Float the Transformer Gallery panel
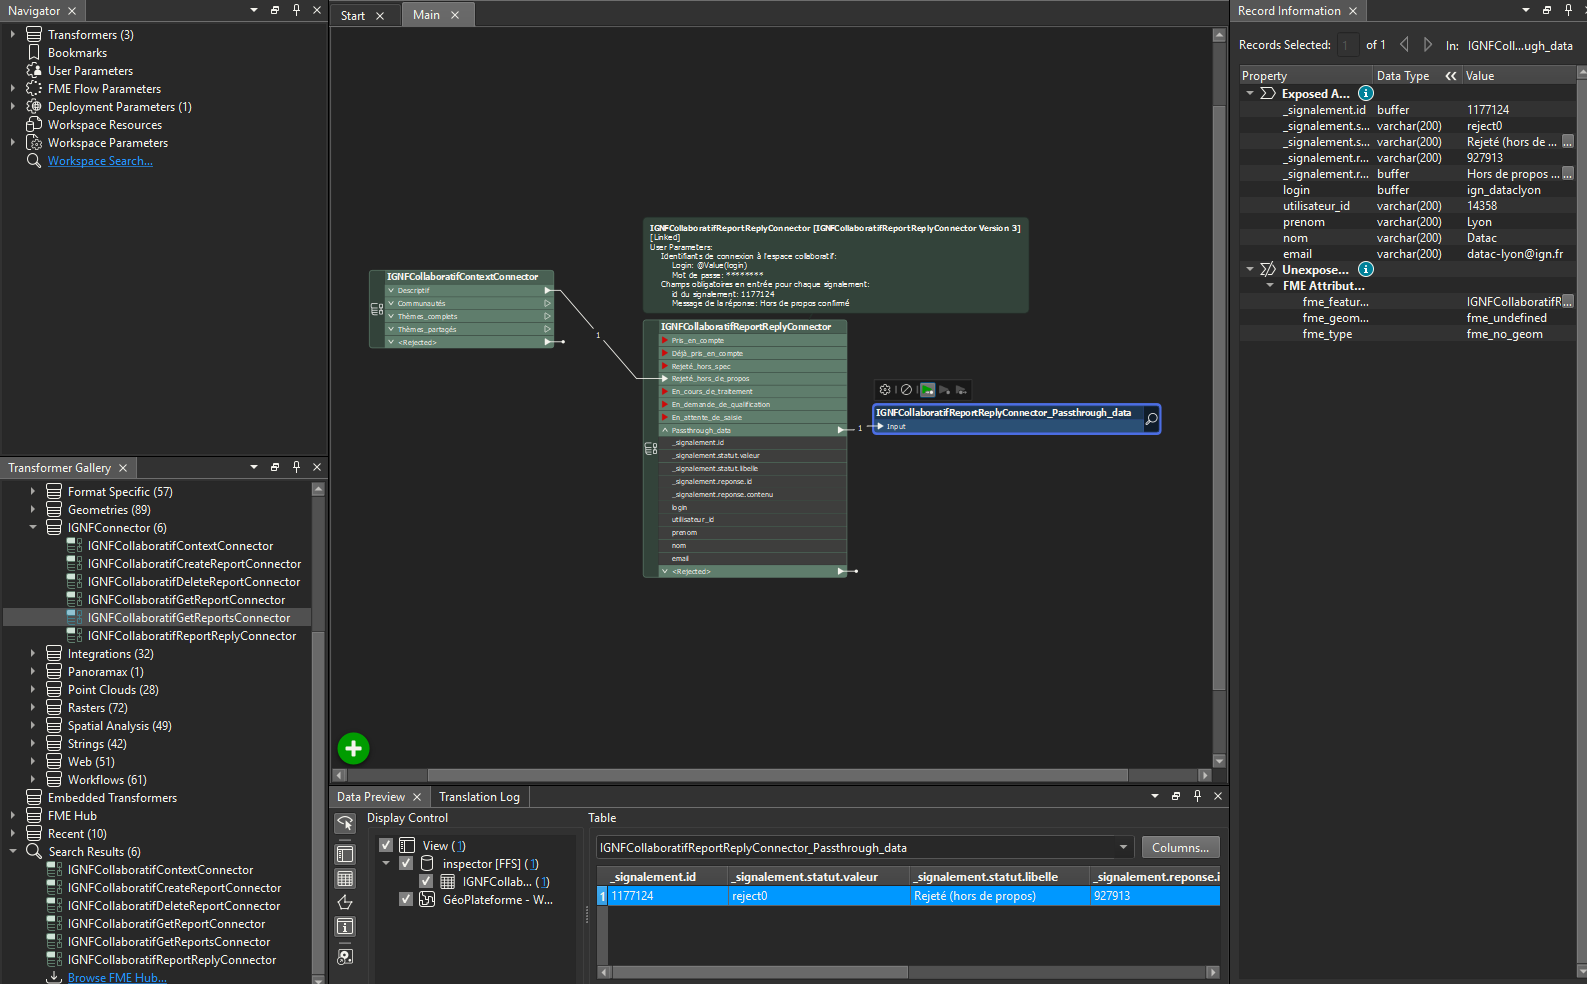This screenshot has width=1587, height=984. [x=275, y=467]
